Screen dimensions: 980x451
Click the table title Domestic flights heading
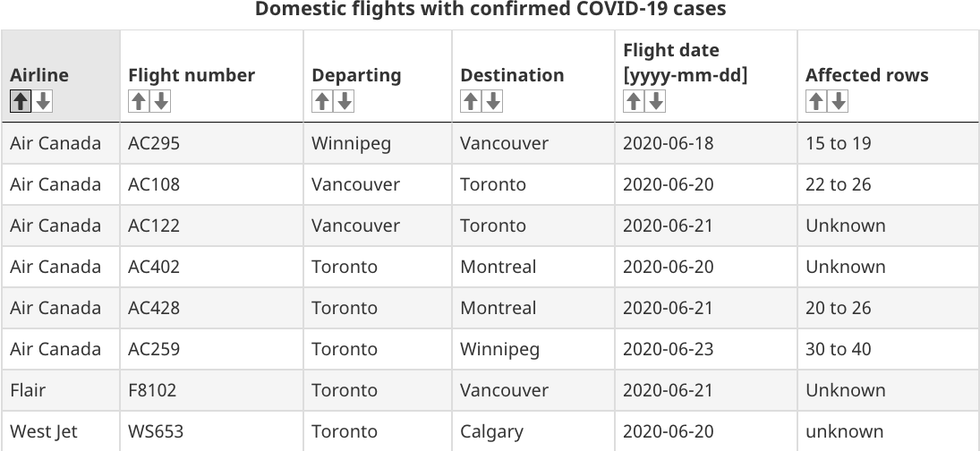490,10
